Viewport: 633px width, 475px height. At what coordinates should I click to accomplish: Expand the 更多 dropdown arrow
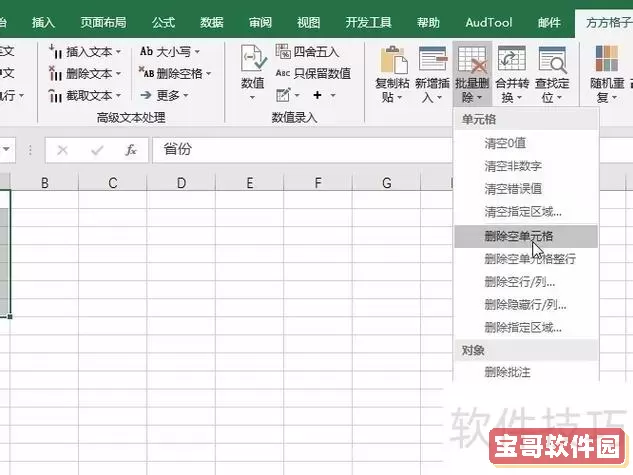(186, 96)
